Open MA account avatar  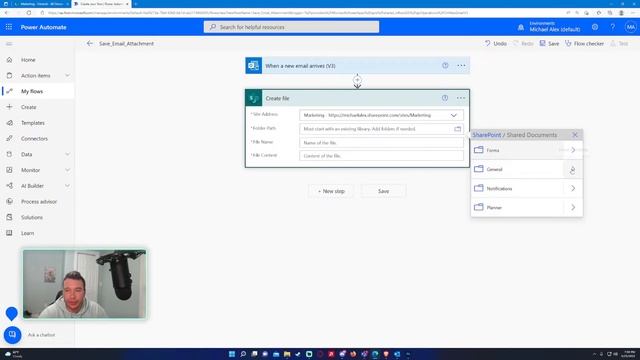(631, 27)
